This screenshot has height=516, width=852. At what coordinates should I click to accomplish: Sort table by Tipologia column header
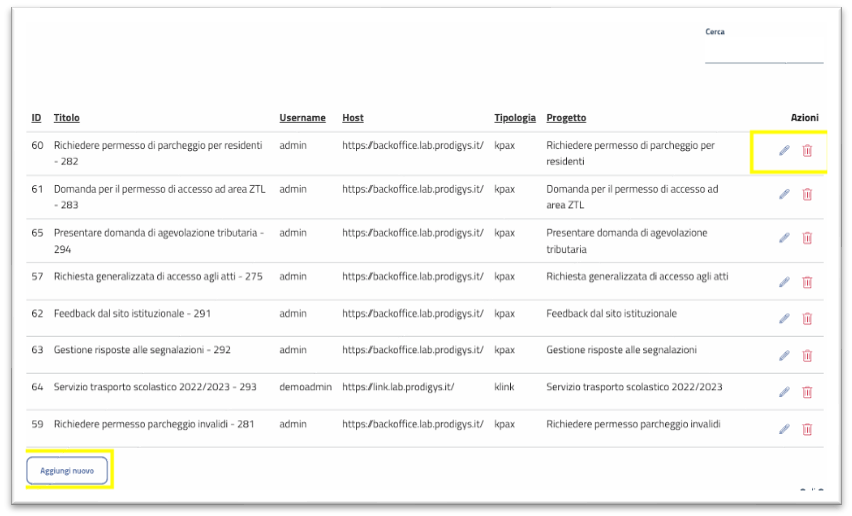coord(514,118)
